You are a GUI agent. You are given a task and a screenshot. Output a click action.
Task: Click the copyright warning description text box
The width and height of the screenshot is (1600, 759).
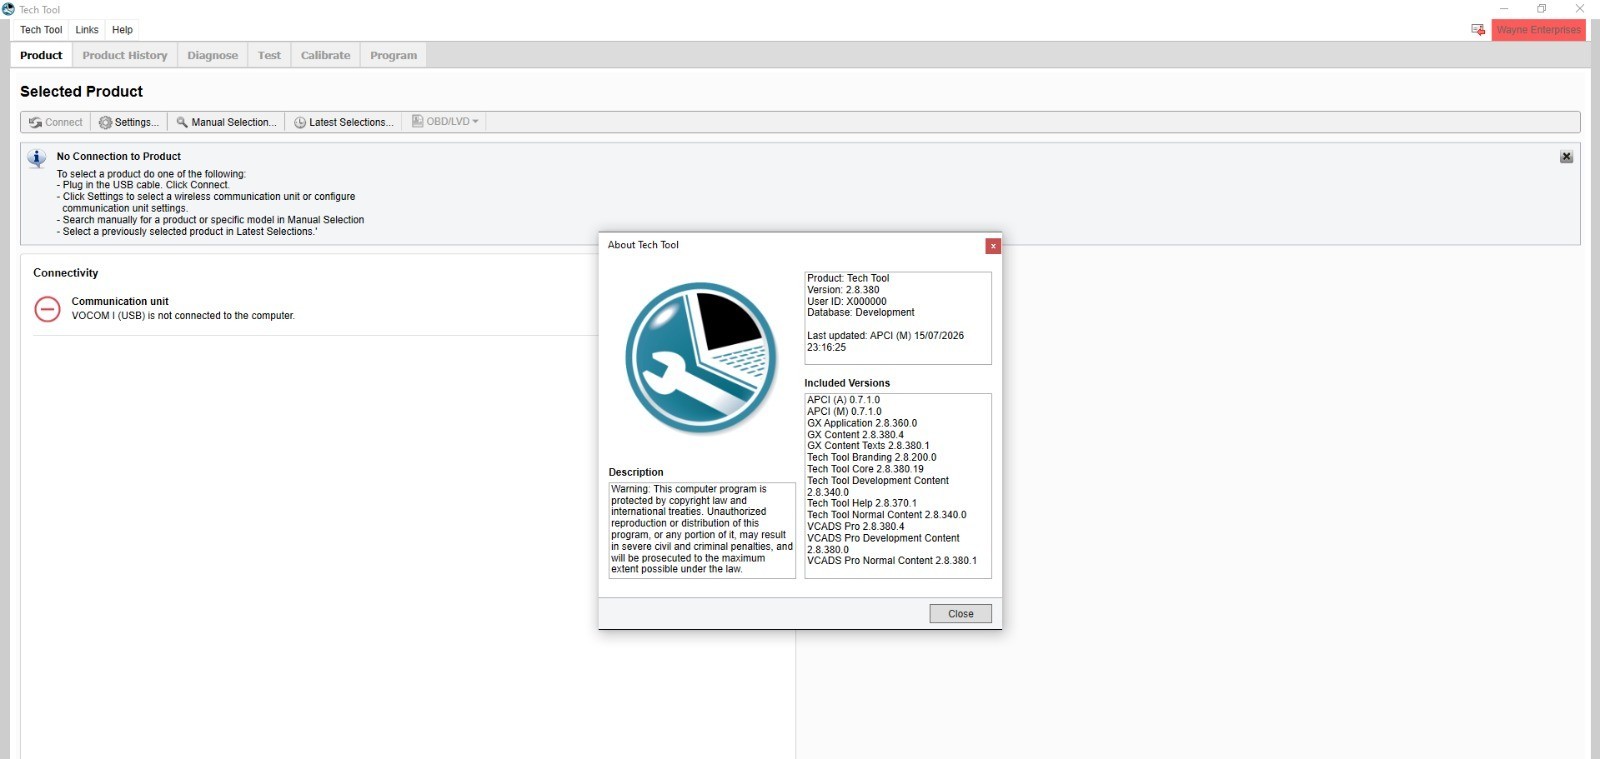point(702,530)
